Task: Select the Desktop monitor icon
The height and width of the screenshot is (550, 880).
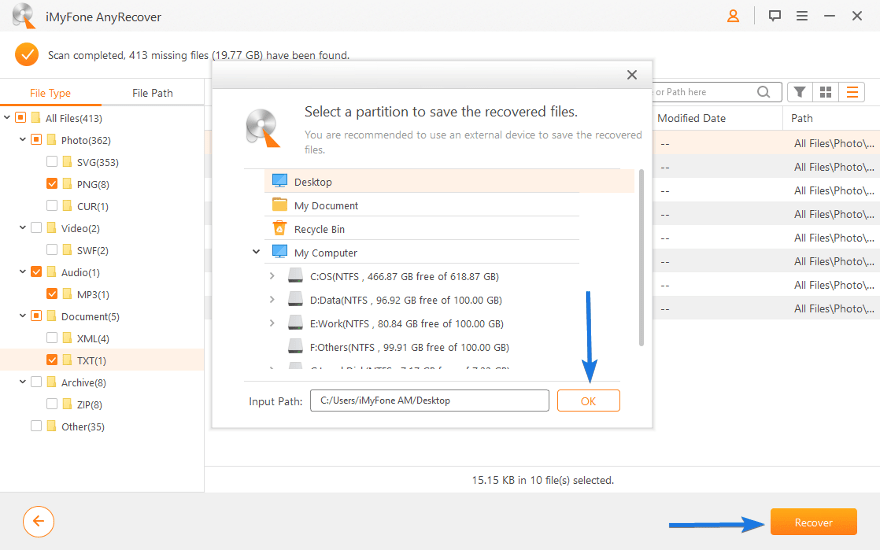Action: (x=279, y=181)
